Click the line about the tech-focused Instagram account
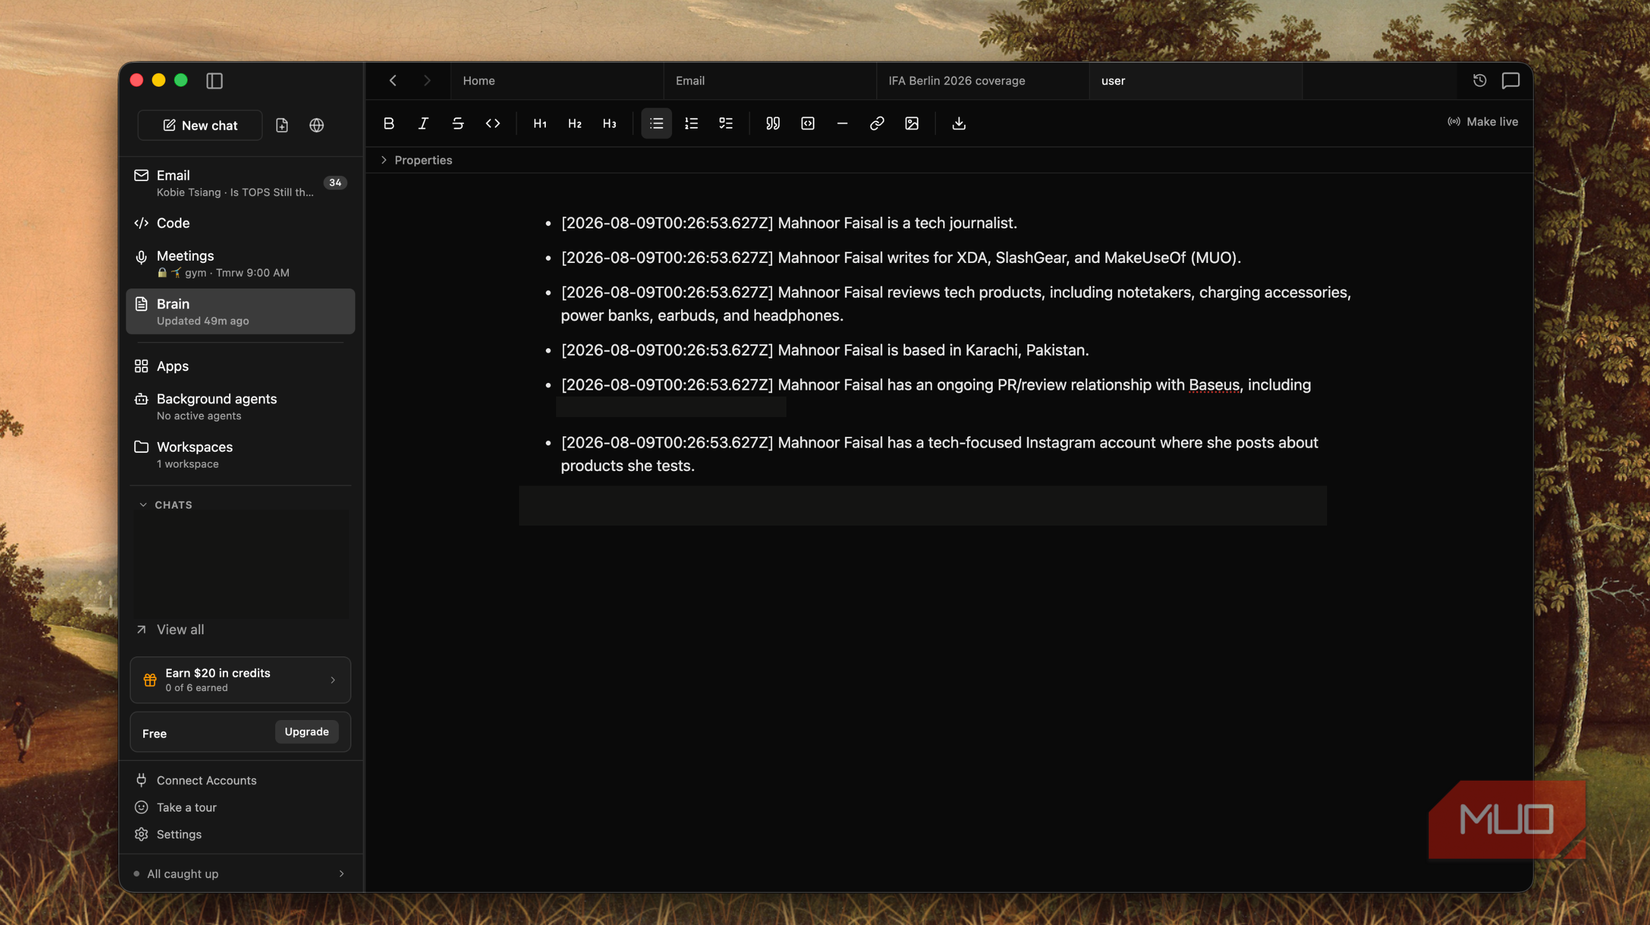Screen dimensions: 1650x925 coord(940,454)
